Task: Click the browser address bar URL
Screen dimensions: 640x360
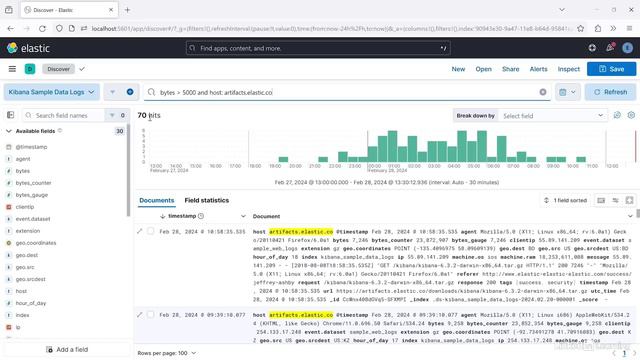Action: pyautogui.click(x=331, y=29)
